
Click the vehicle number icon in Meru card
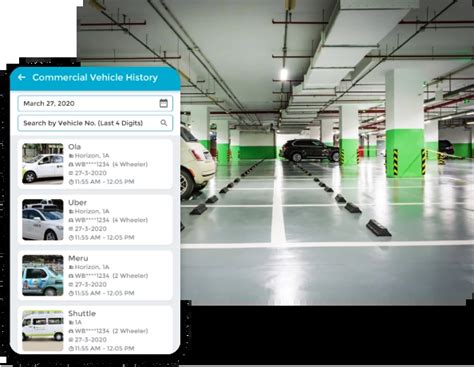[x=71, y=276]
